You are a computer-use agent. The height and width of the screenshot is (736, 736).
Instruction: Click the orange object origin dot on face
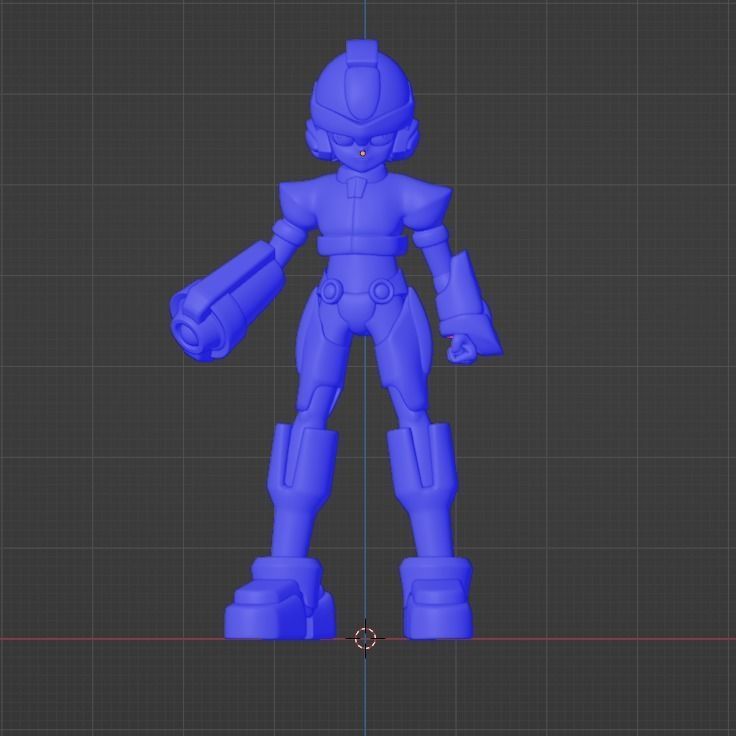coord(362,153)
